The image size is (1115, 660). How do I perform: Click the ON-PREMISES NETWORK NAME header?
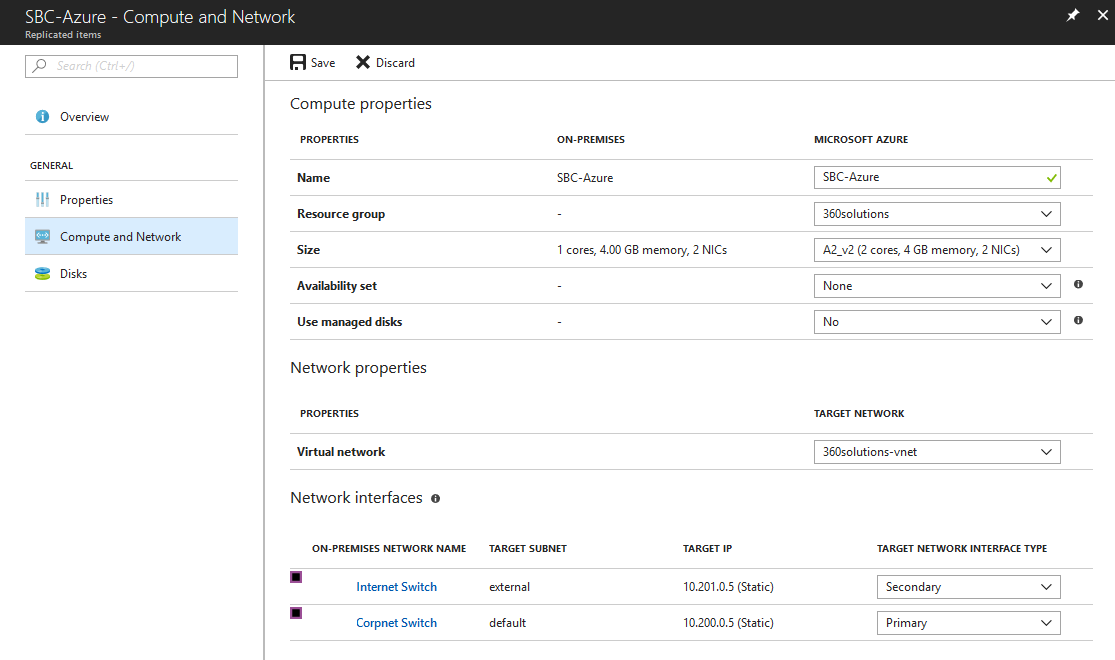click(389, 548)
